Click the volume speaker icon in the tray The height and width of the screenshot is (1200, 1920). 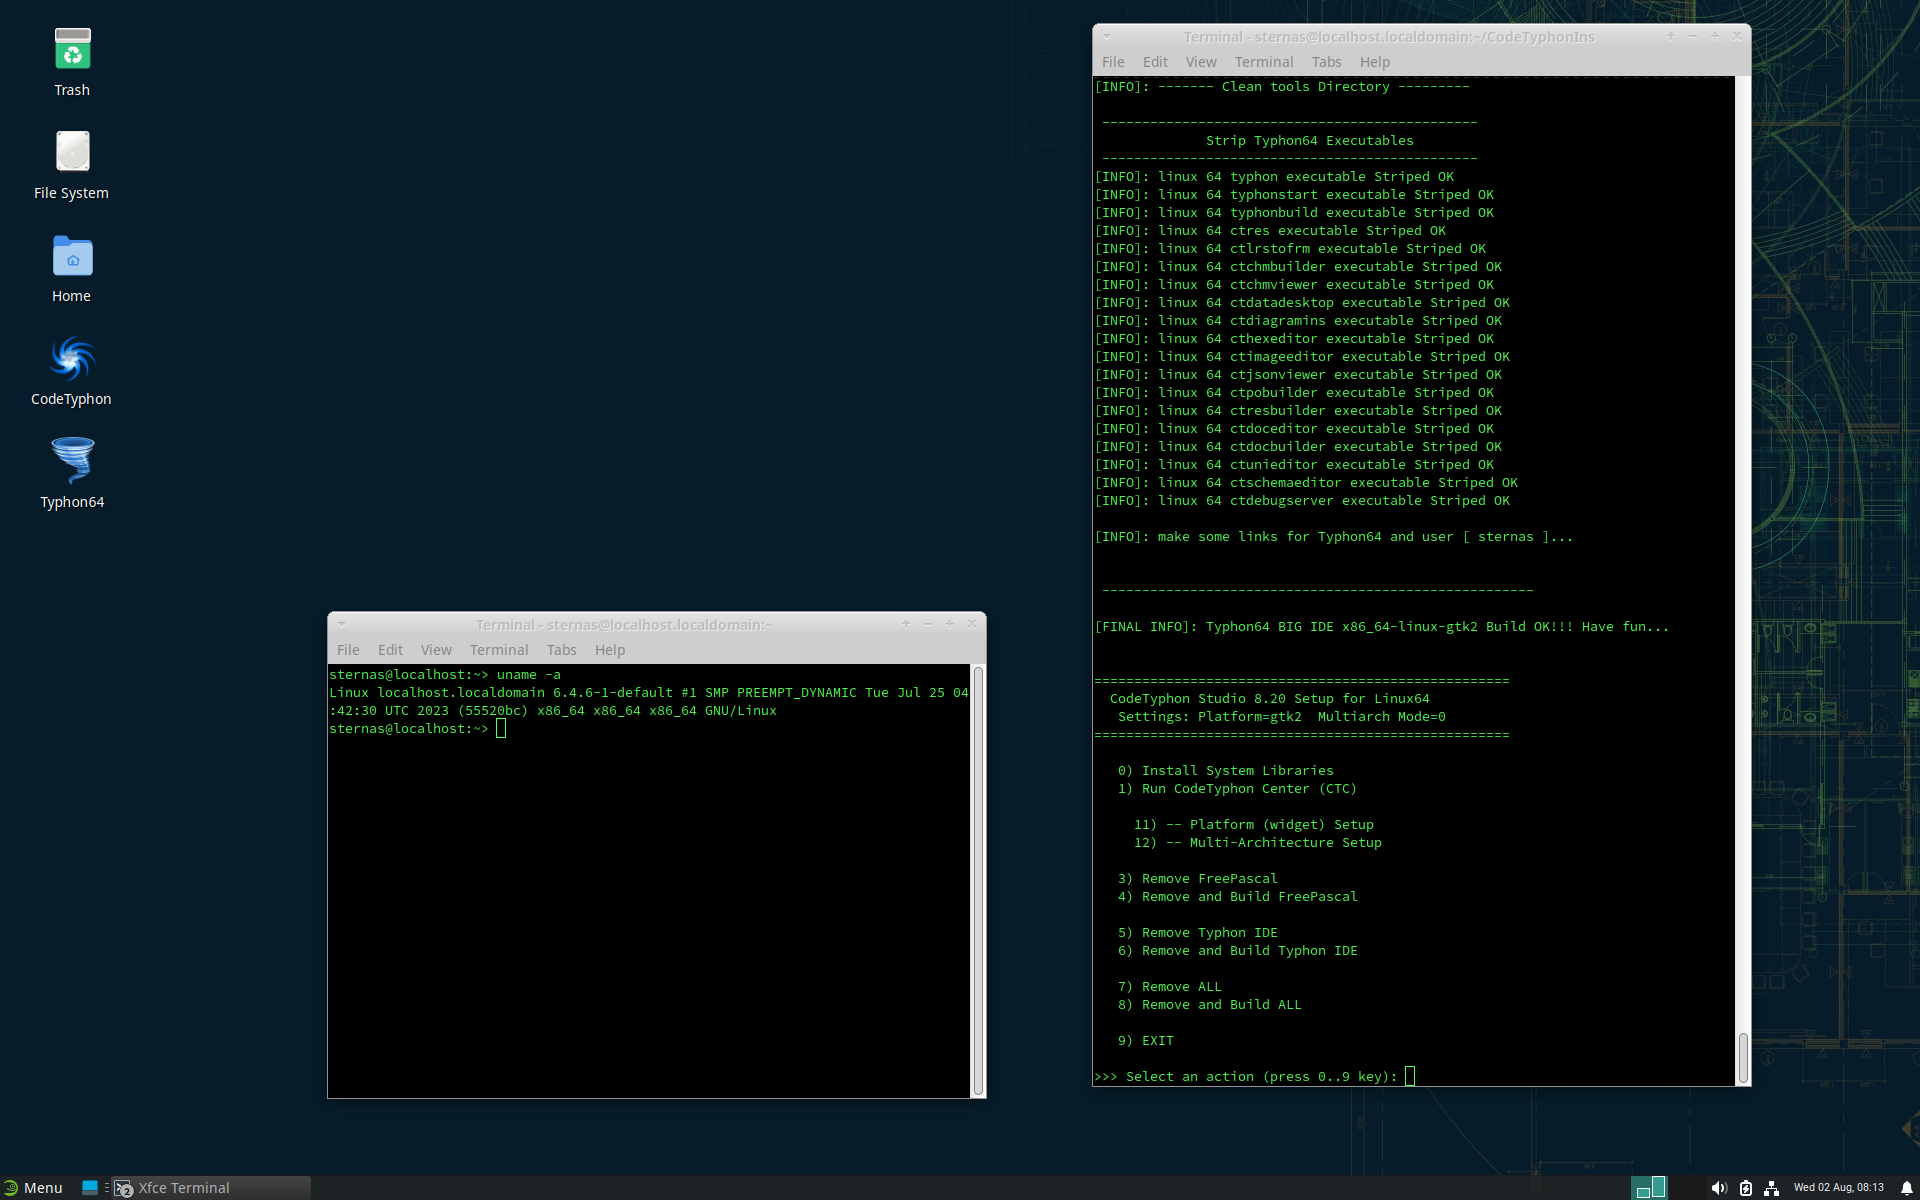pos(1718,1188)
